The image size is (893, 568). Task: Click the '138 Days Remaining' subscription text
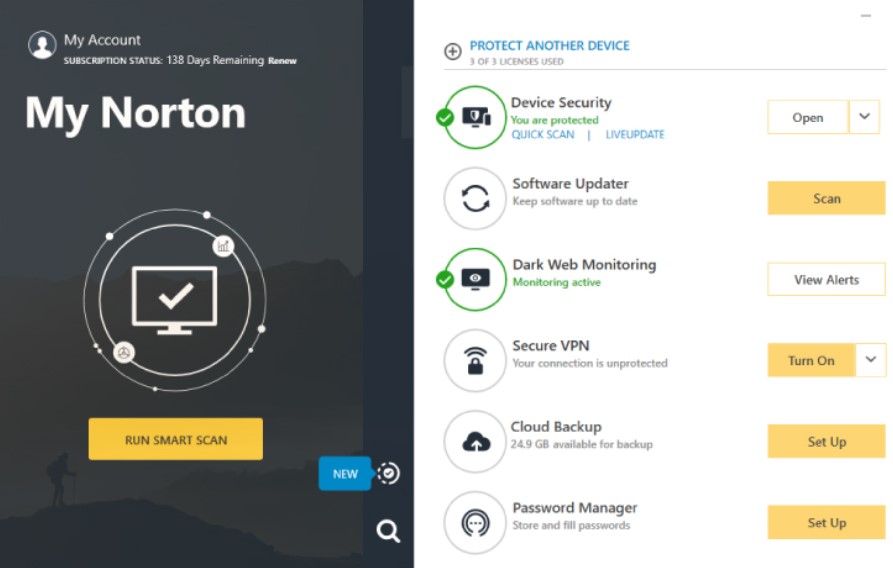215,60
